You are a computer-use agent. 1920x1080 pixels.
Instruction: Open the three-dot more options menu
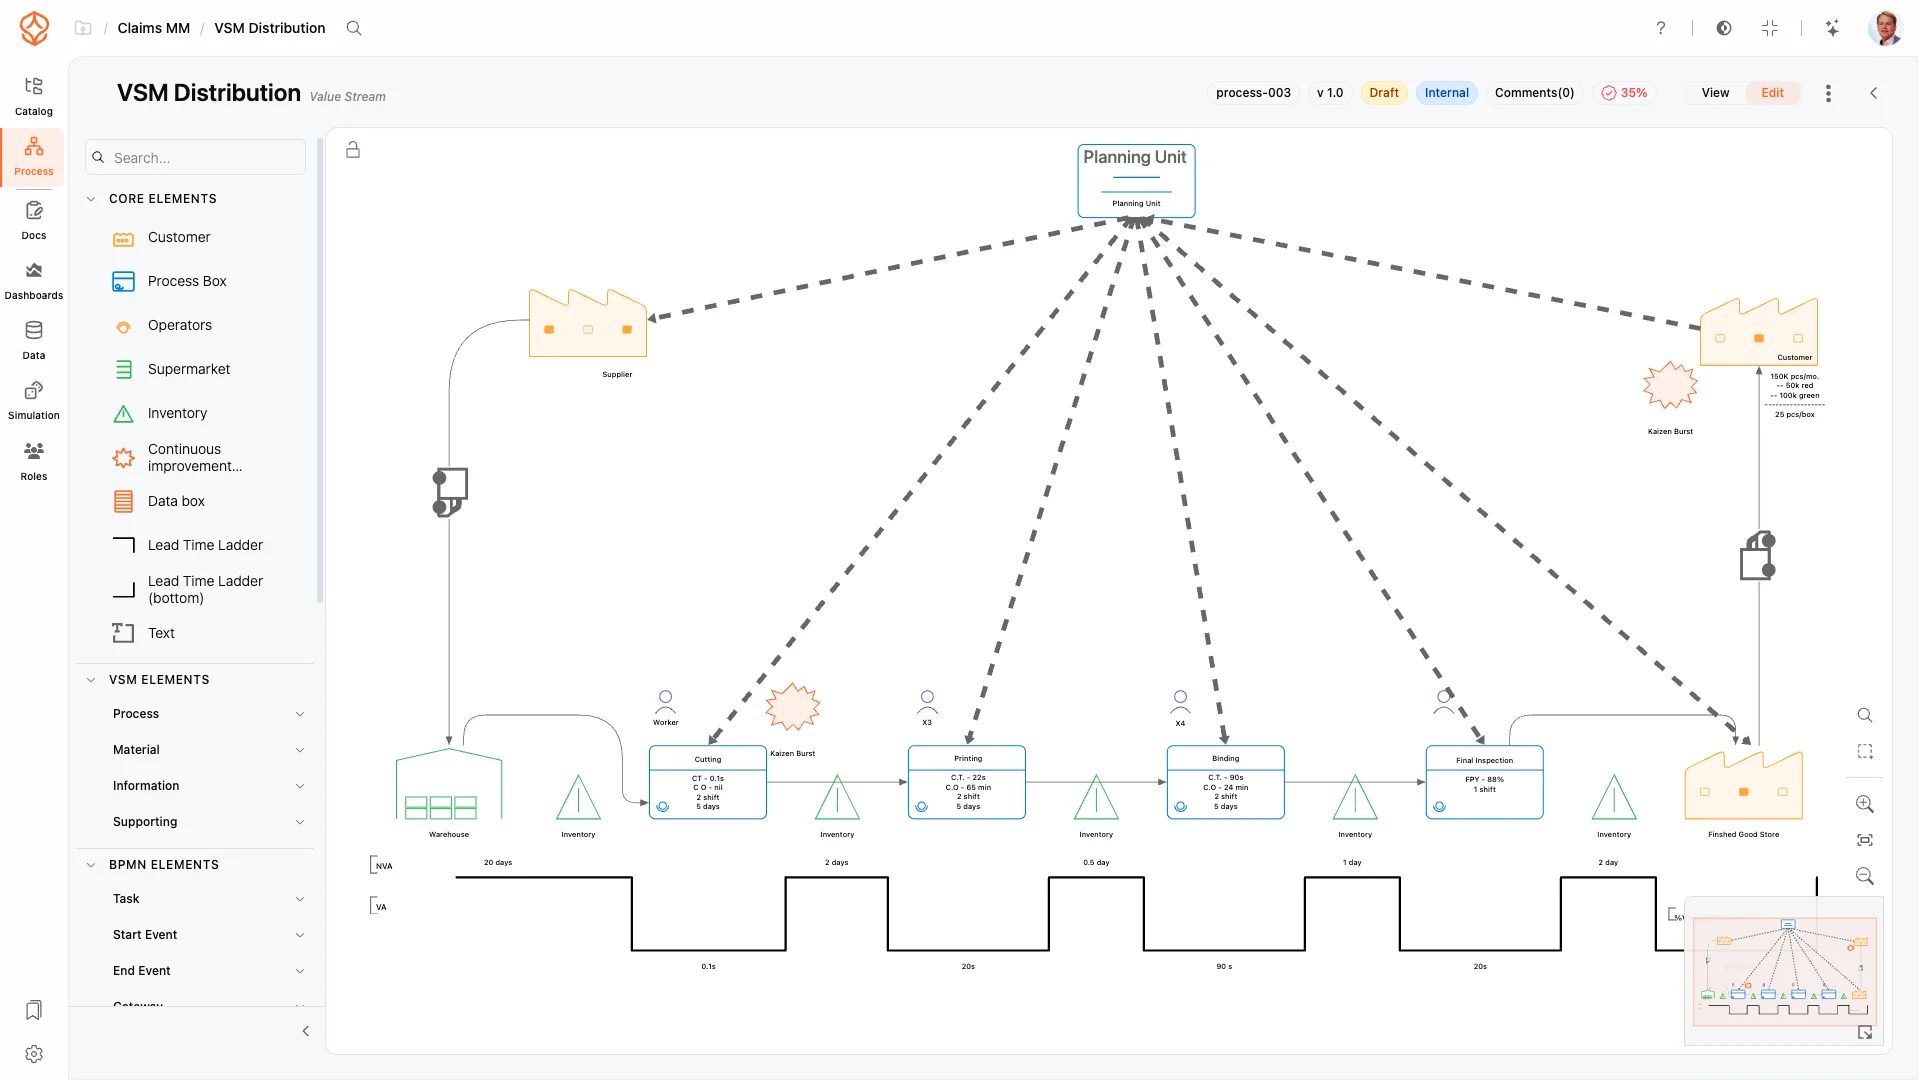coord(1828,93)
